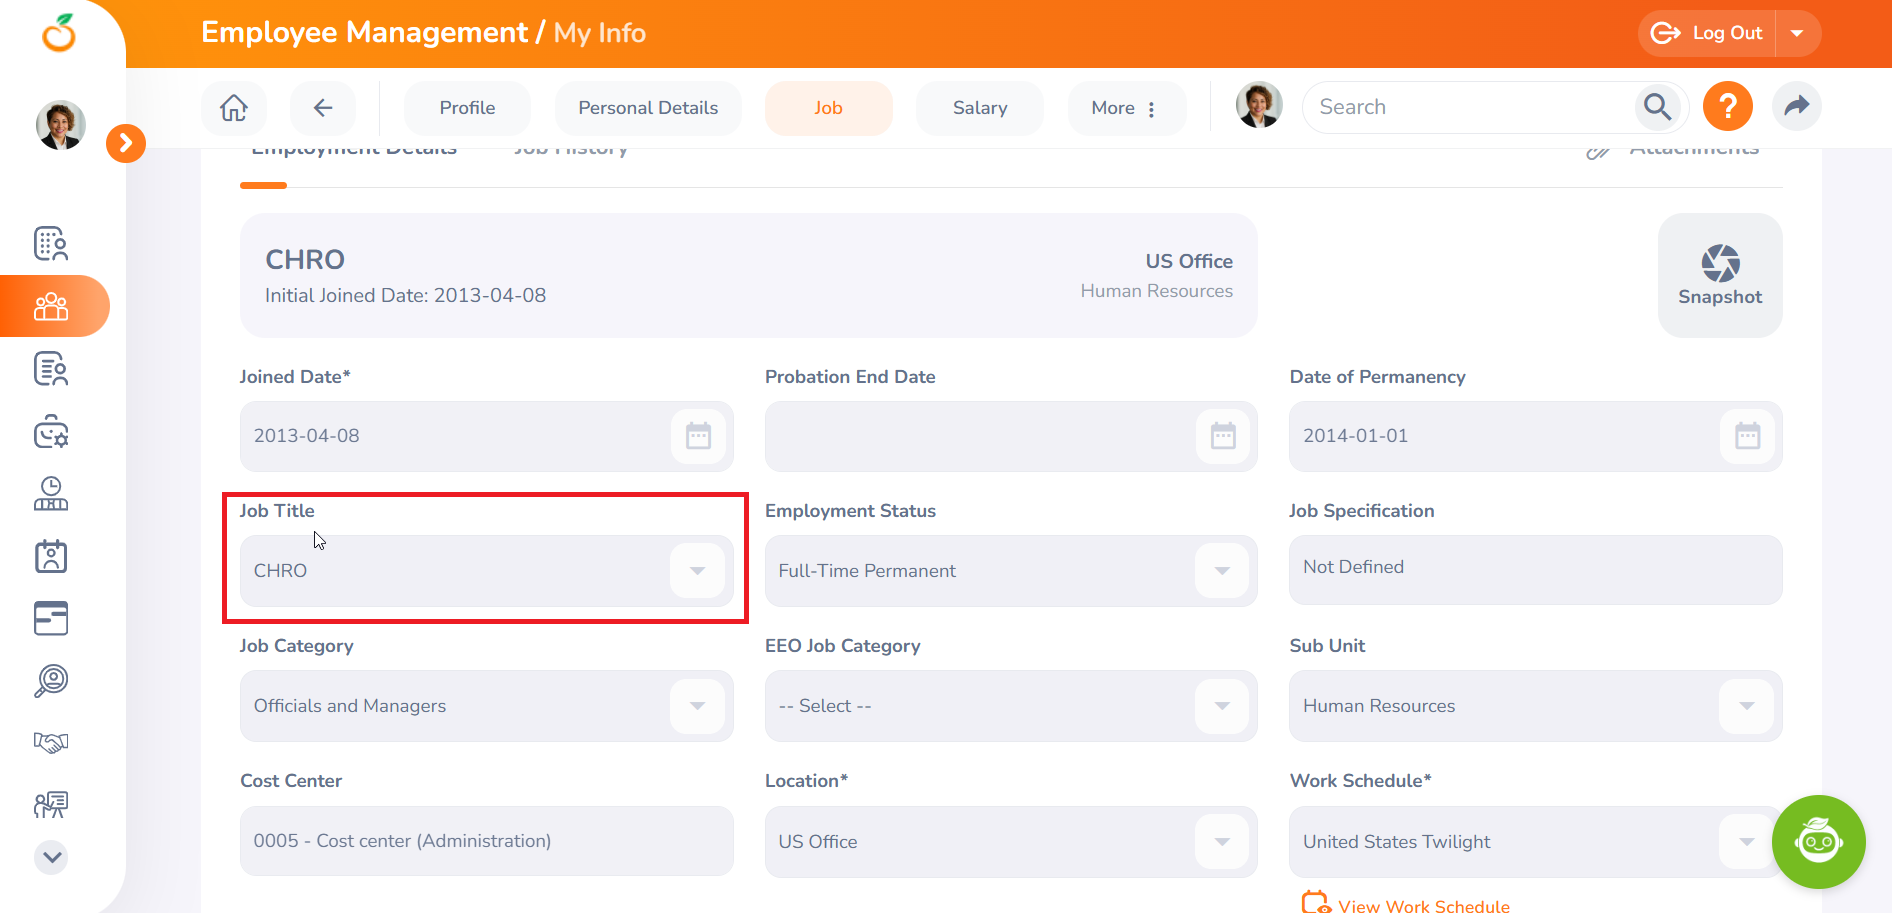Expand the Job Title dropdown
Viewport: 1892px width, 913px height.
pyautogui.click(x=697, y=571)
